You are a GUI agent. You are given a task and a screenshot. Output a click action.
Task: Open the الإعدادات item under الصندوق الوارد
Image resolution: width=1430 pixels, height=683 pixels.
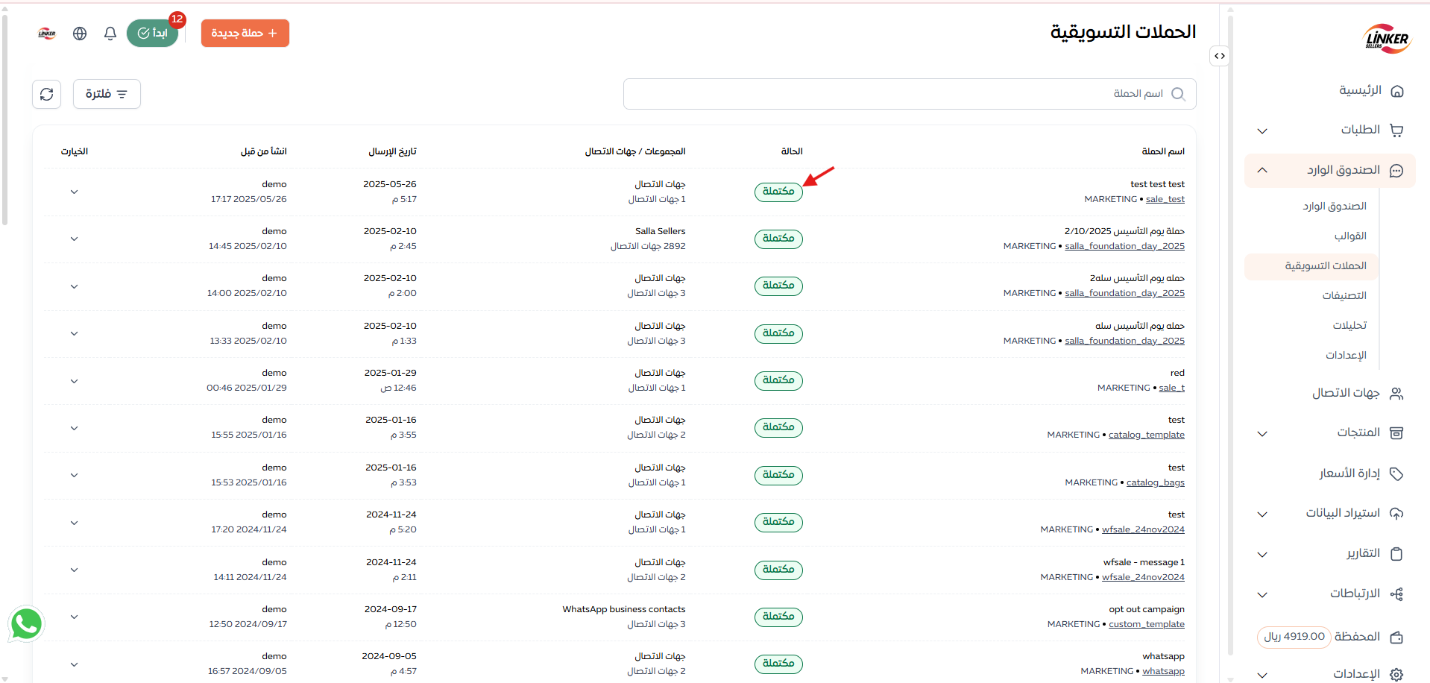[x=1346, y=356]
